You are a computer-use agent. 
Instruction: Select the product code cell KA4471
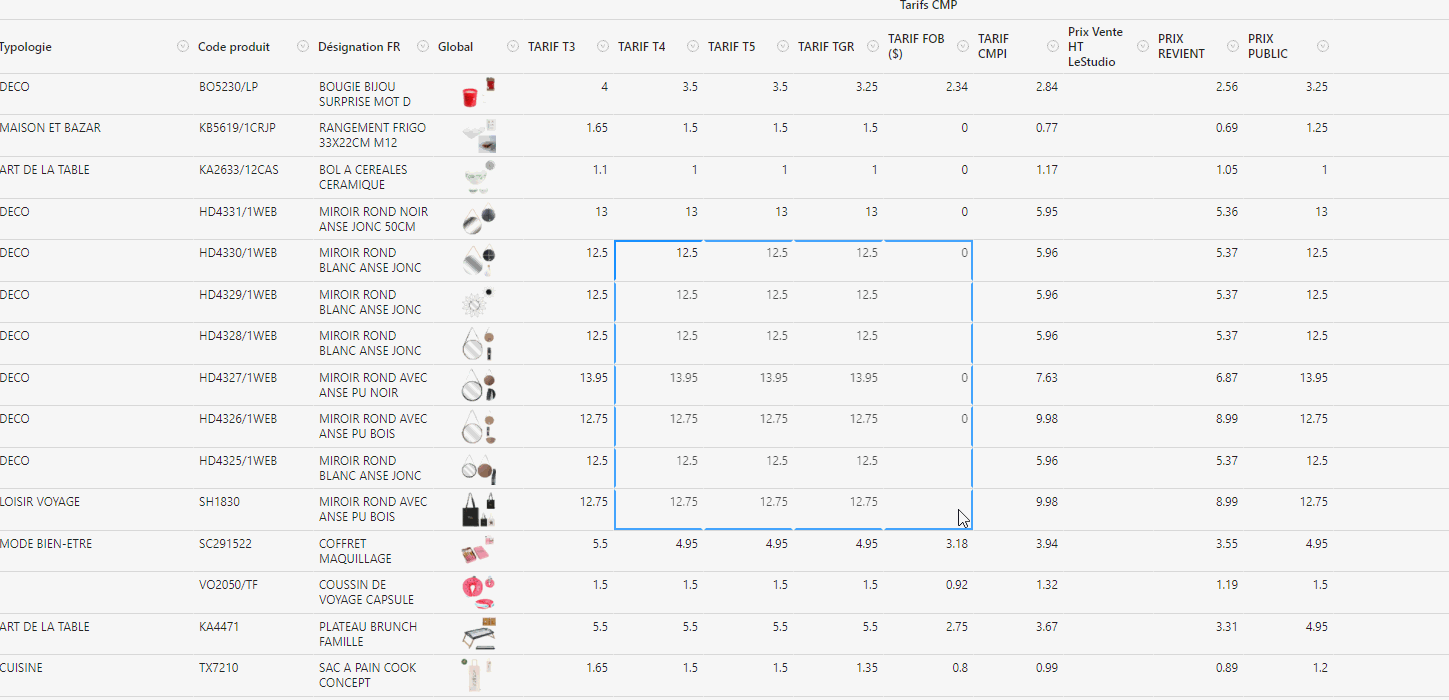[x=218, y=627]
